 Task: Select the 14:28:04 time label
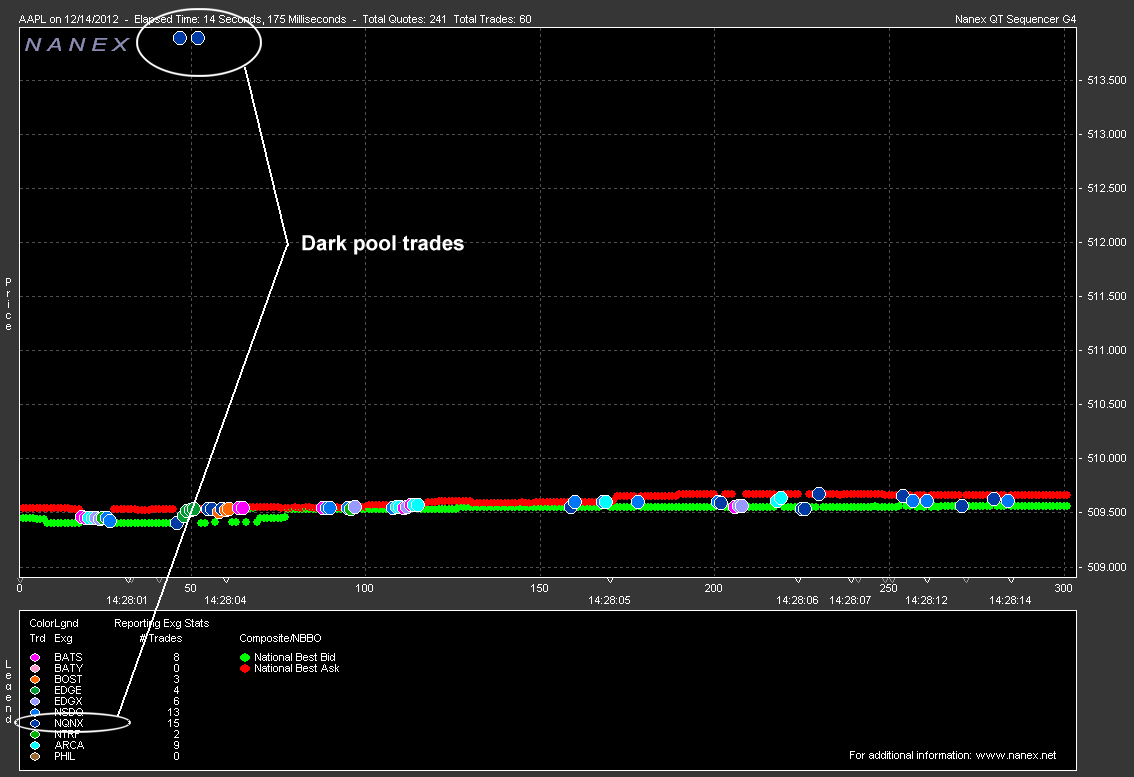click(x=225, y=600)
